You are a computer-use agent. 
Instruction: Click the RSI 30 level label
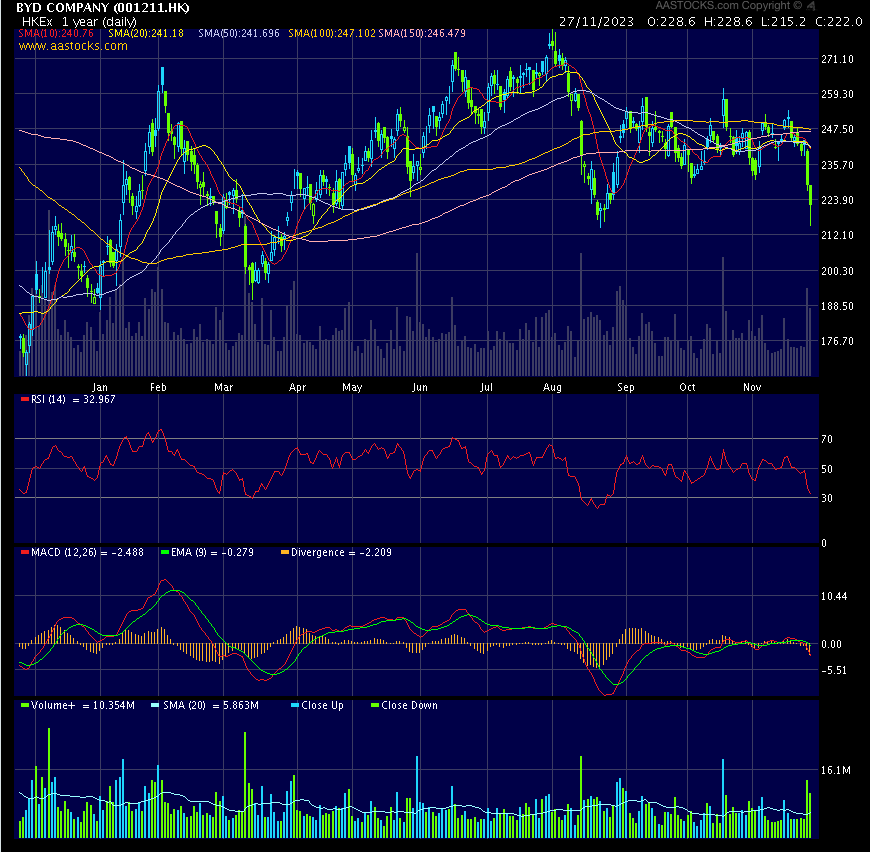pos(827,498)
